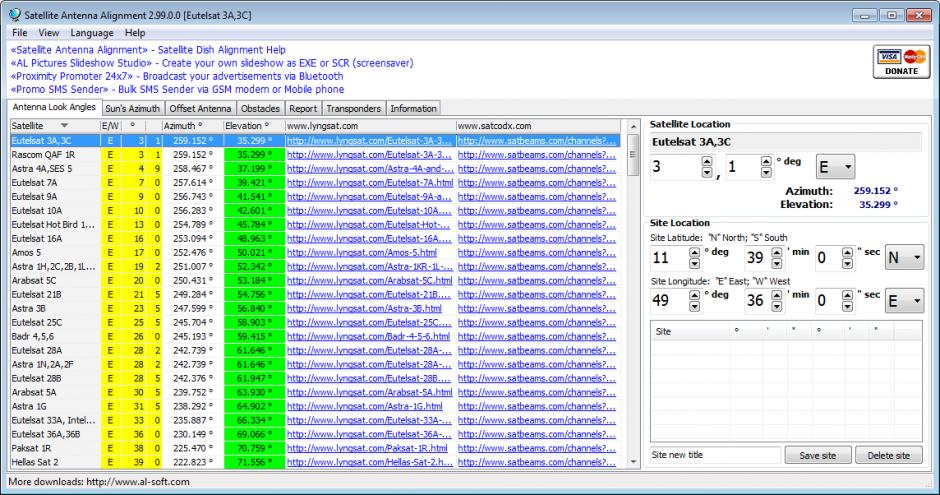Select Eutelsat 7A satellite row
The image size is (940, 495).
[x=315, y=183]
